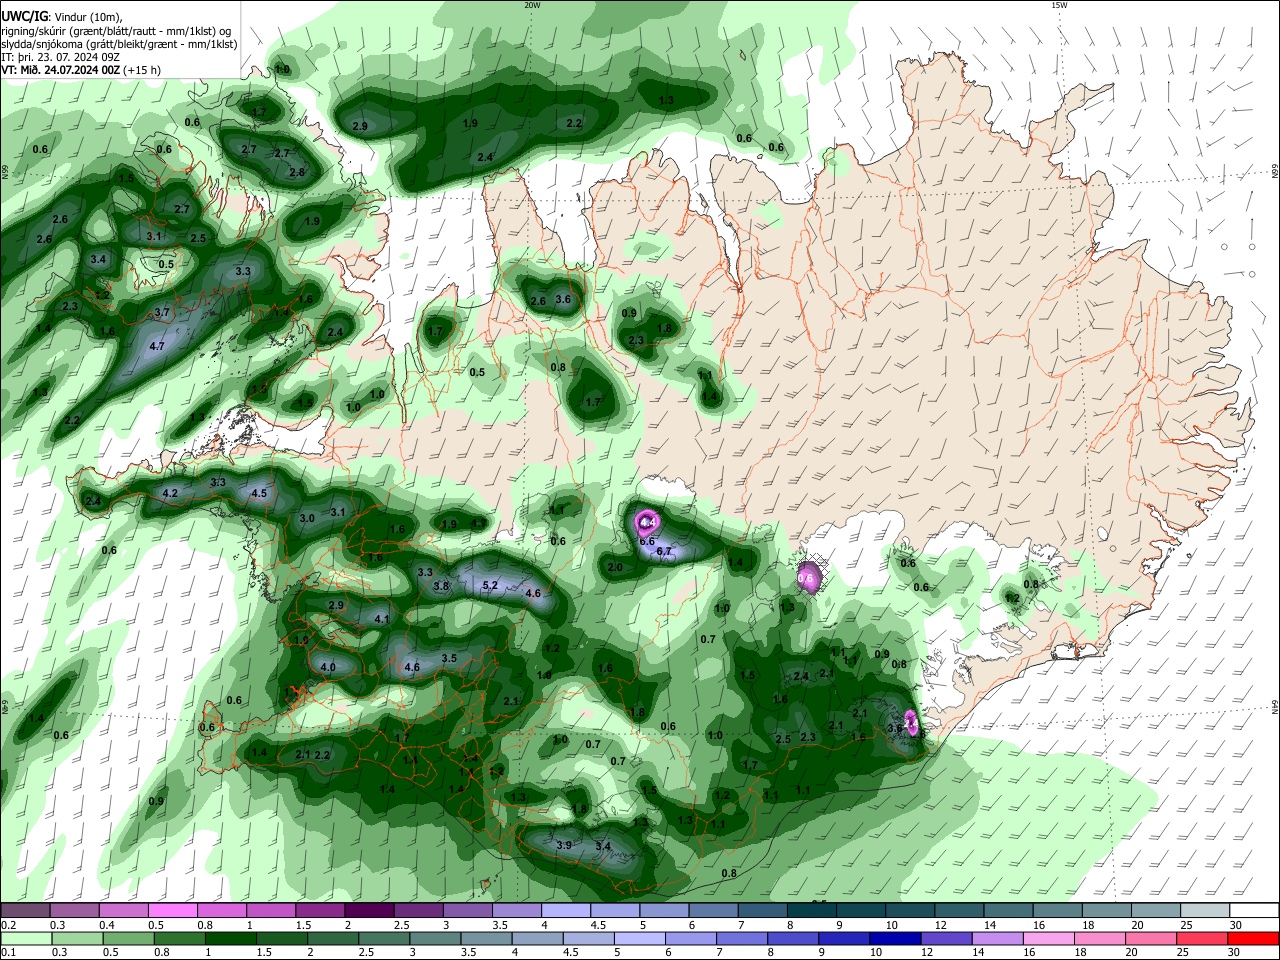The height and width of the screenshot is (960, 1280).
Task: Choose the 14 swatch in upper legend row
Action: (x=1008, y=911)
